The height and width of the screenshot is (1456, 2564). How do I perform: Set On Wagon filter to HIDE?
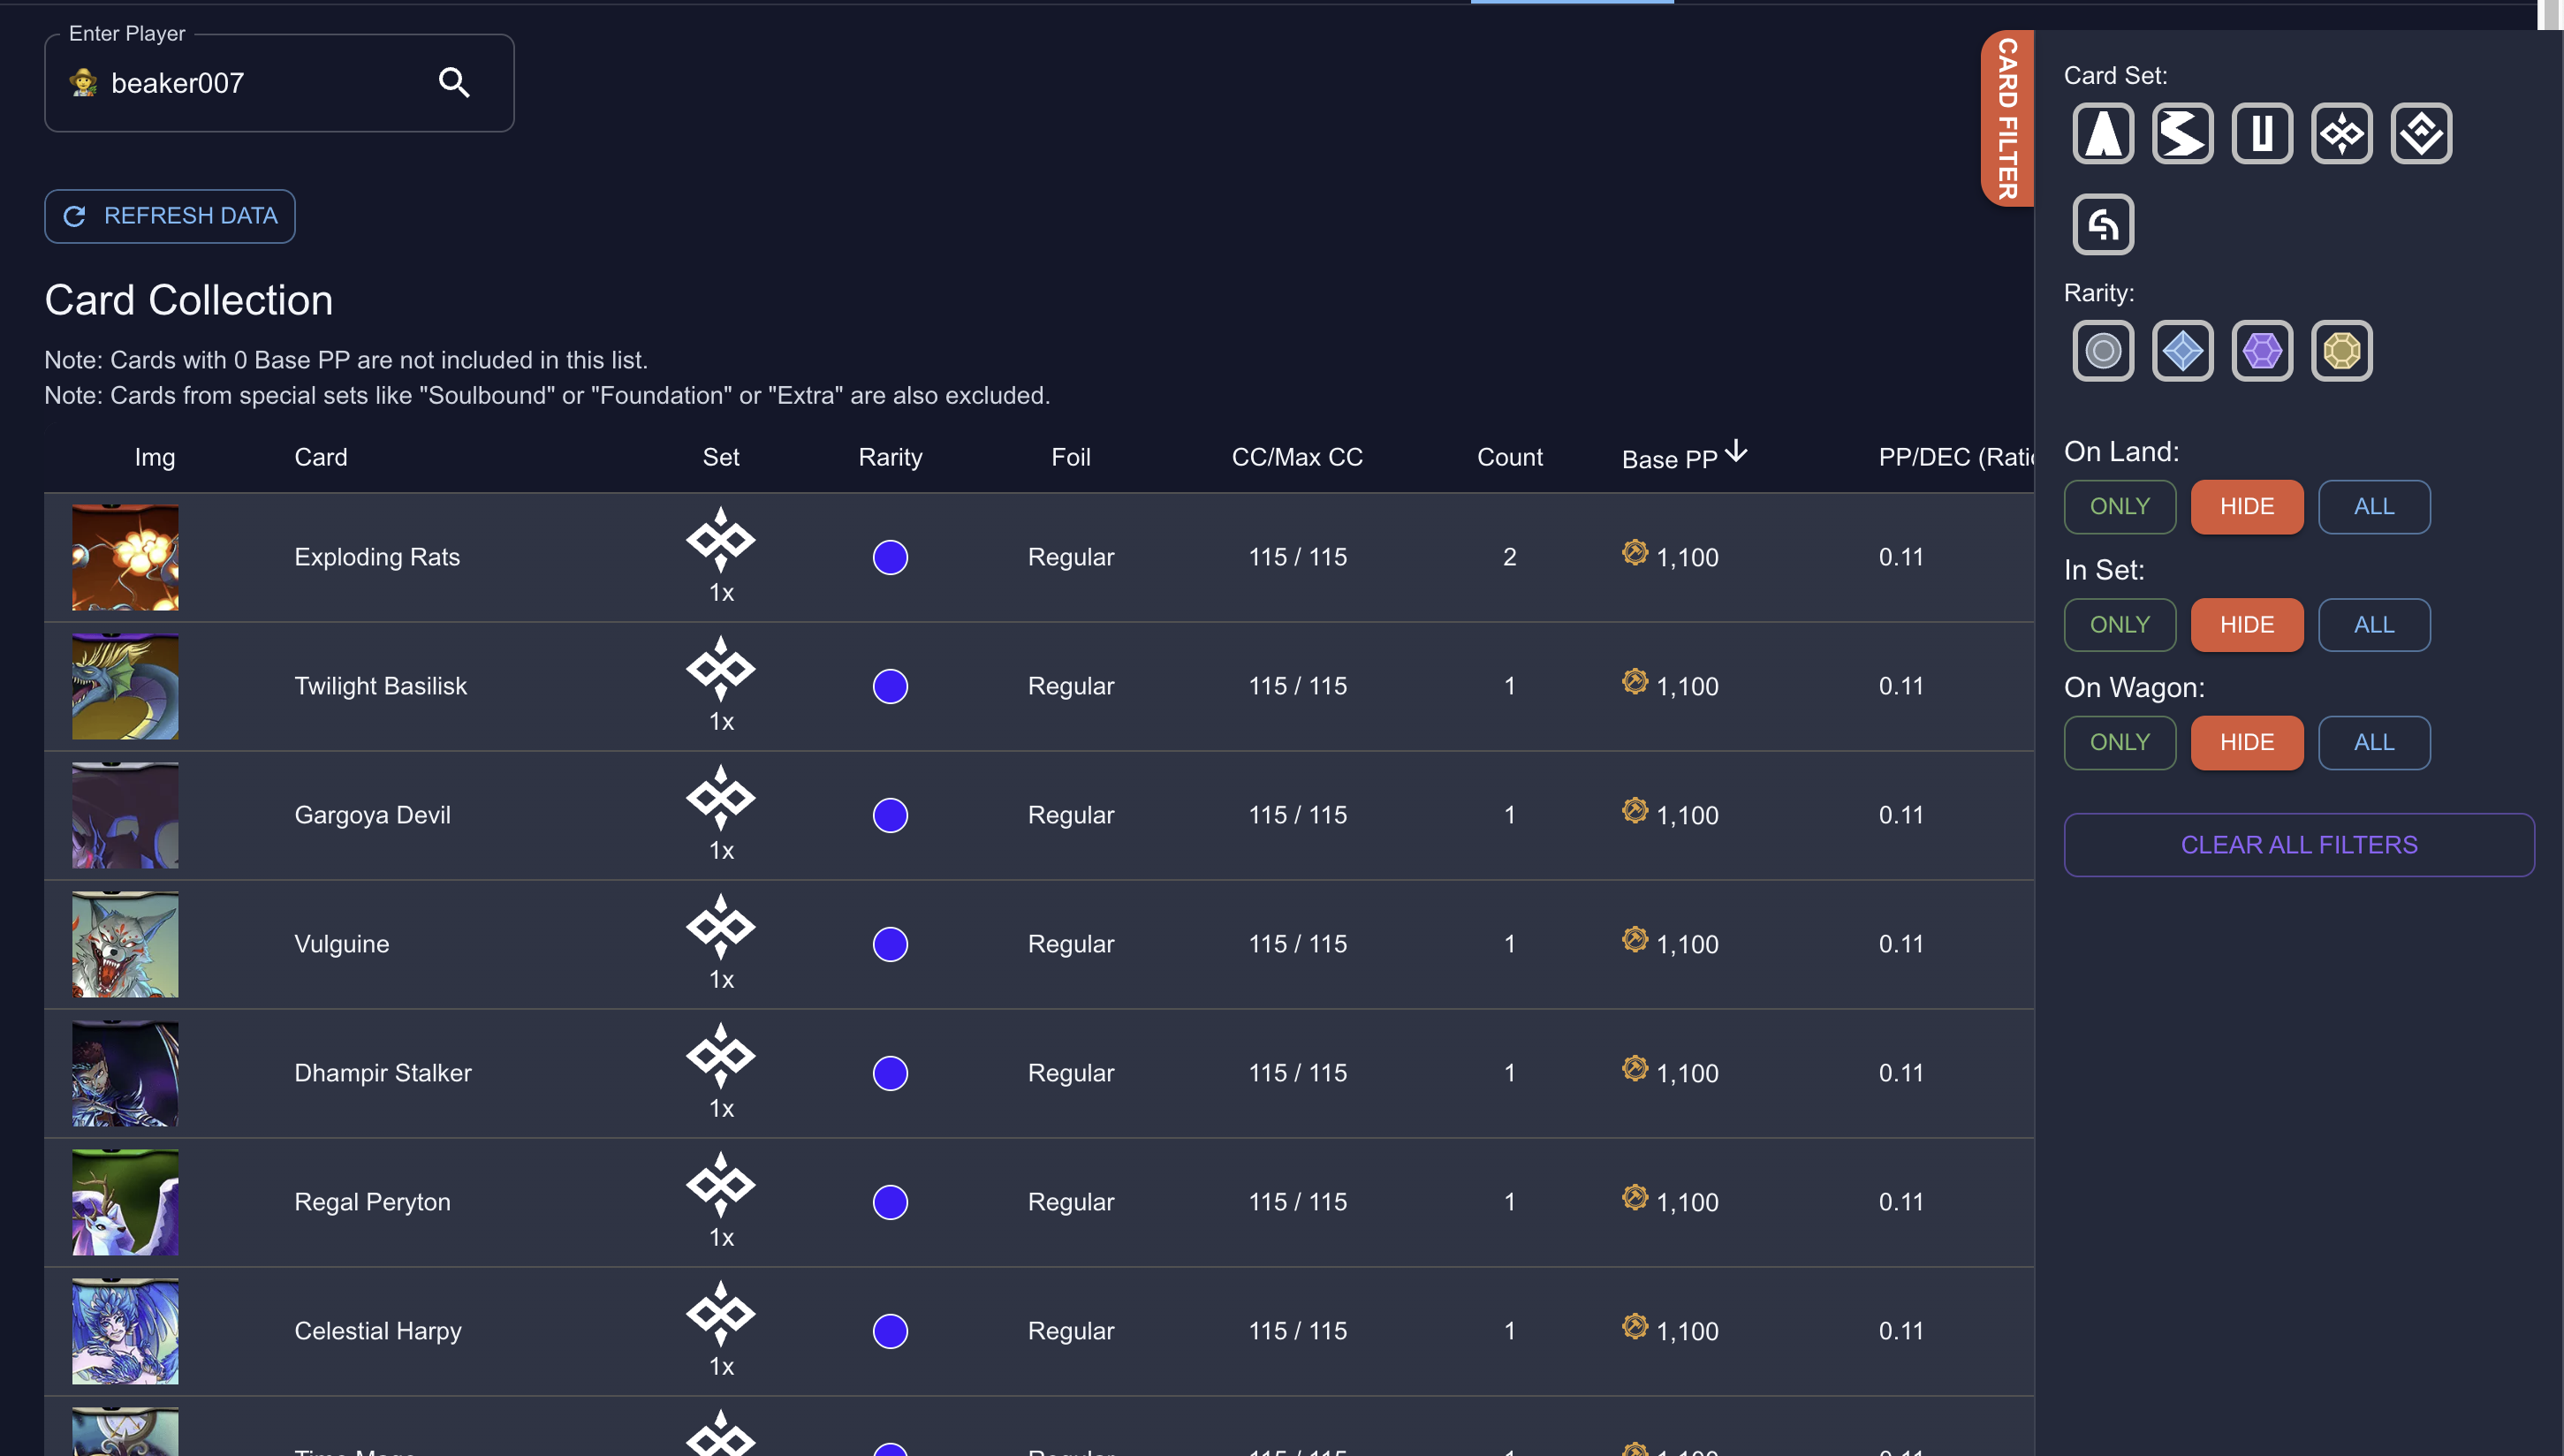pyautogui.click(x=2246, y=743)
